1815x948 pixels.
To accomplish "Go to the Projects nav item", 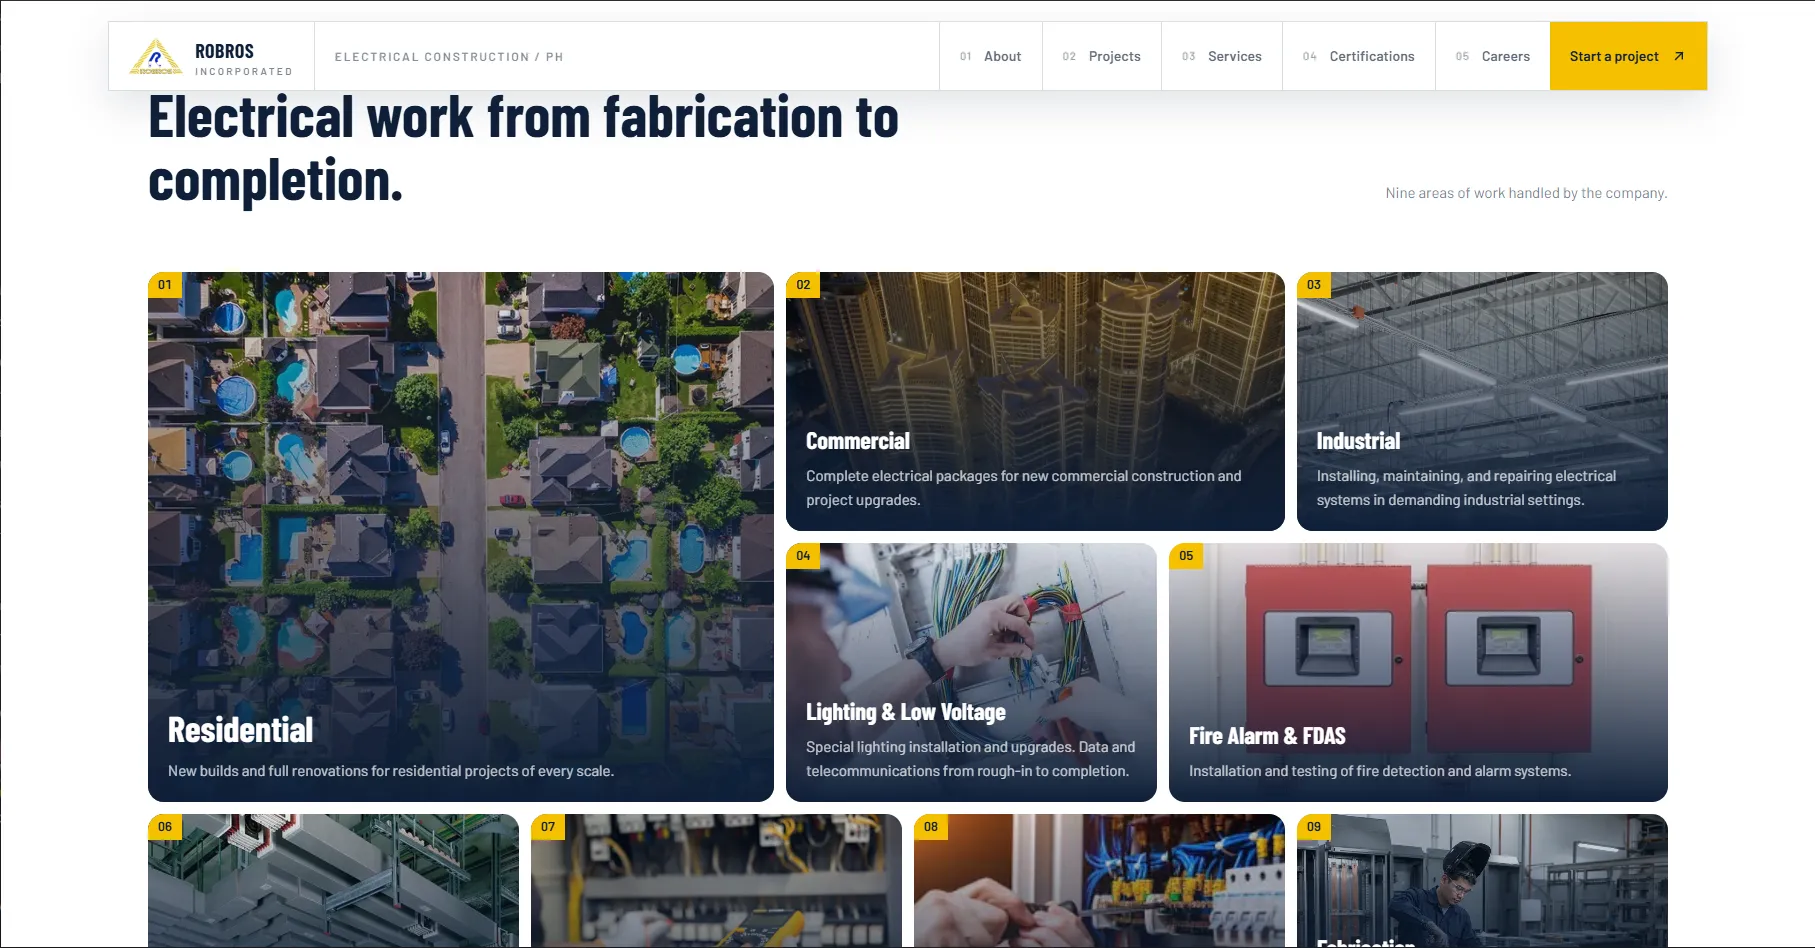I will (1102, 56).
